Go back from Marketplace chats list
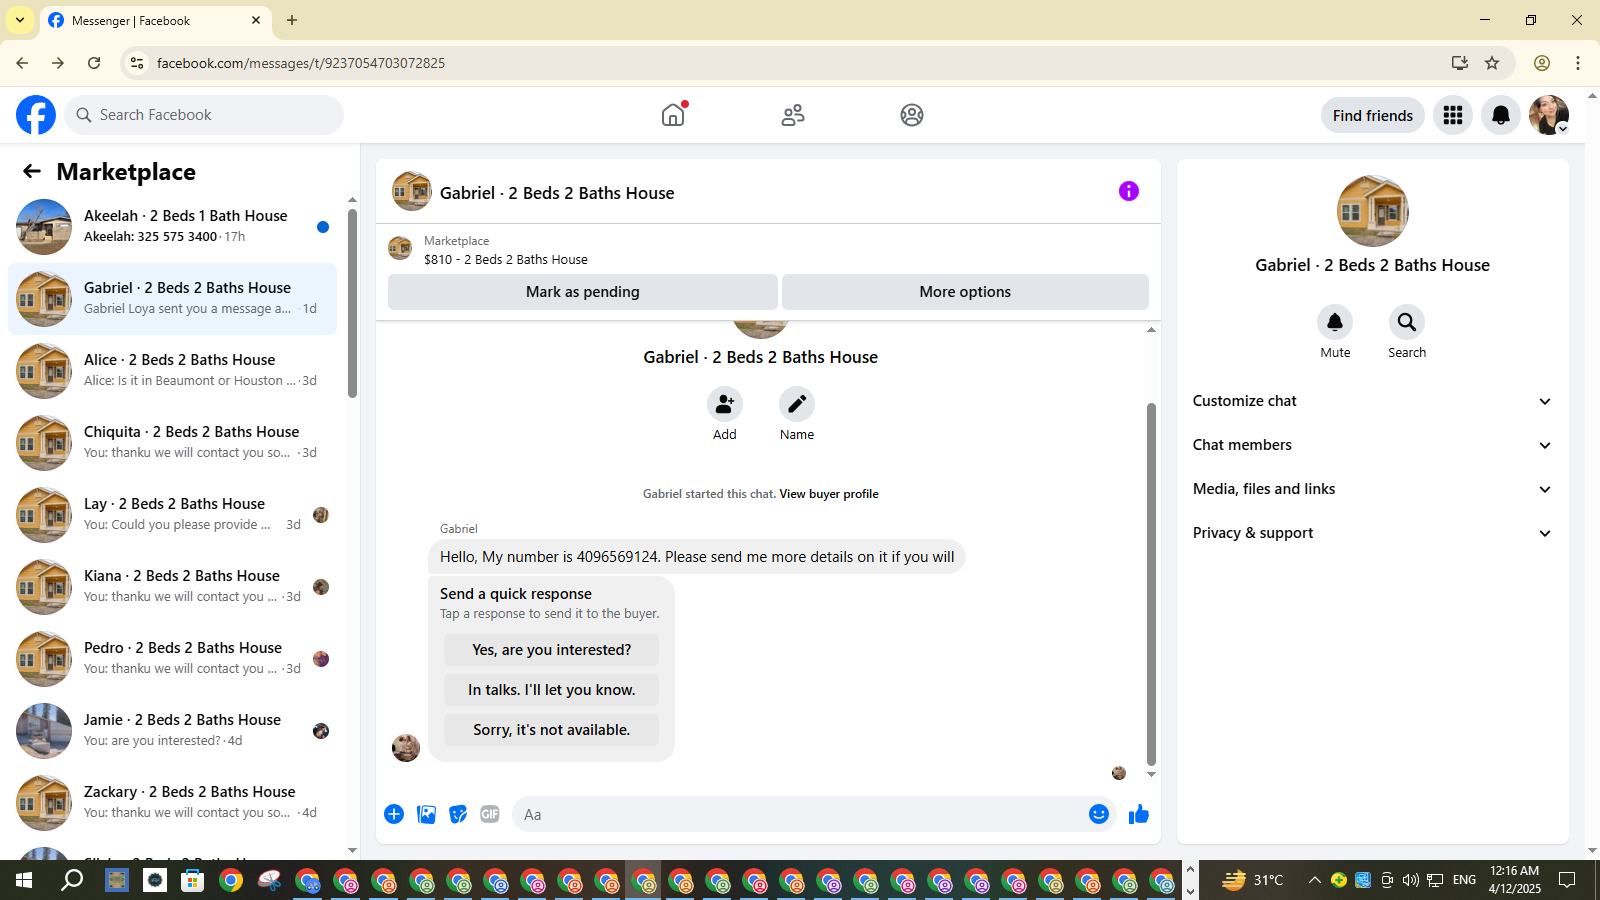The height and width of the screenshot is (900, 1600). (32, 171)
